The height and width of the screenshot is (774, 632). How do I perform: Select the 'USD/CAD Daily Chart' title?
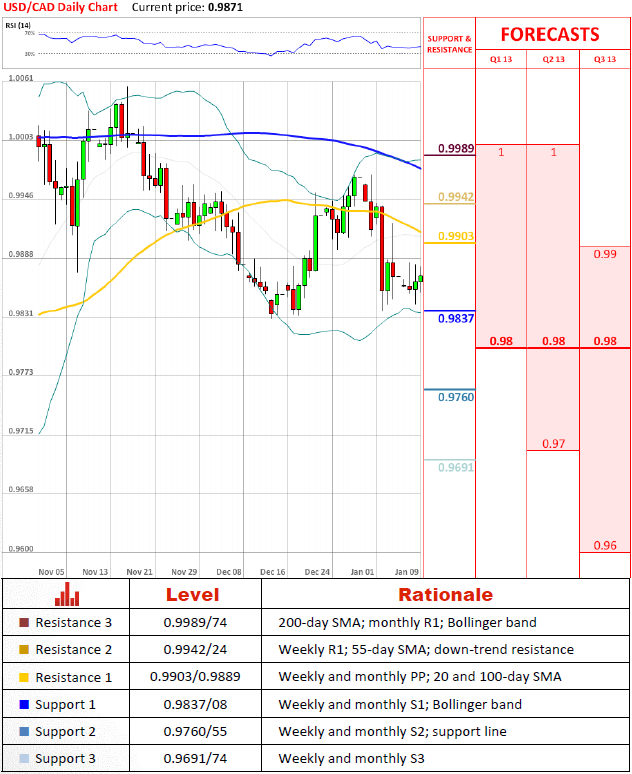coord(60,7)
